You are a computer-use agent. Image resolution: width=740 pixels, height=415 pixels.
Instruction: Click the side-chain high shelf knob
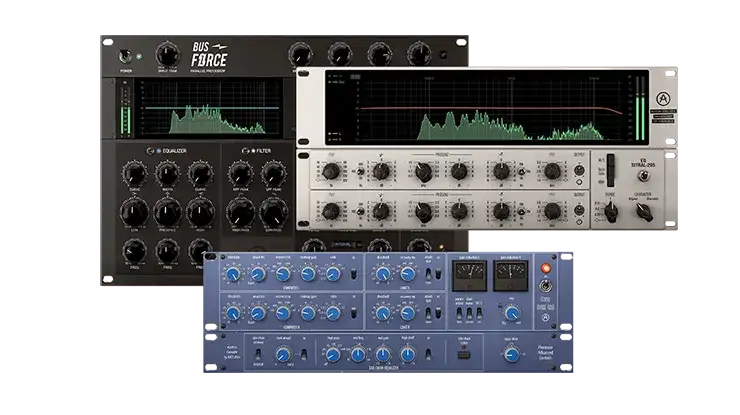(408, 355)
